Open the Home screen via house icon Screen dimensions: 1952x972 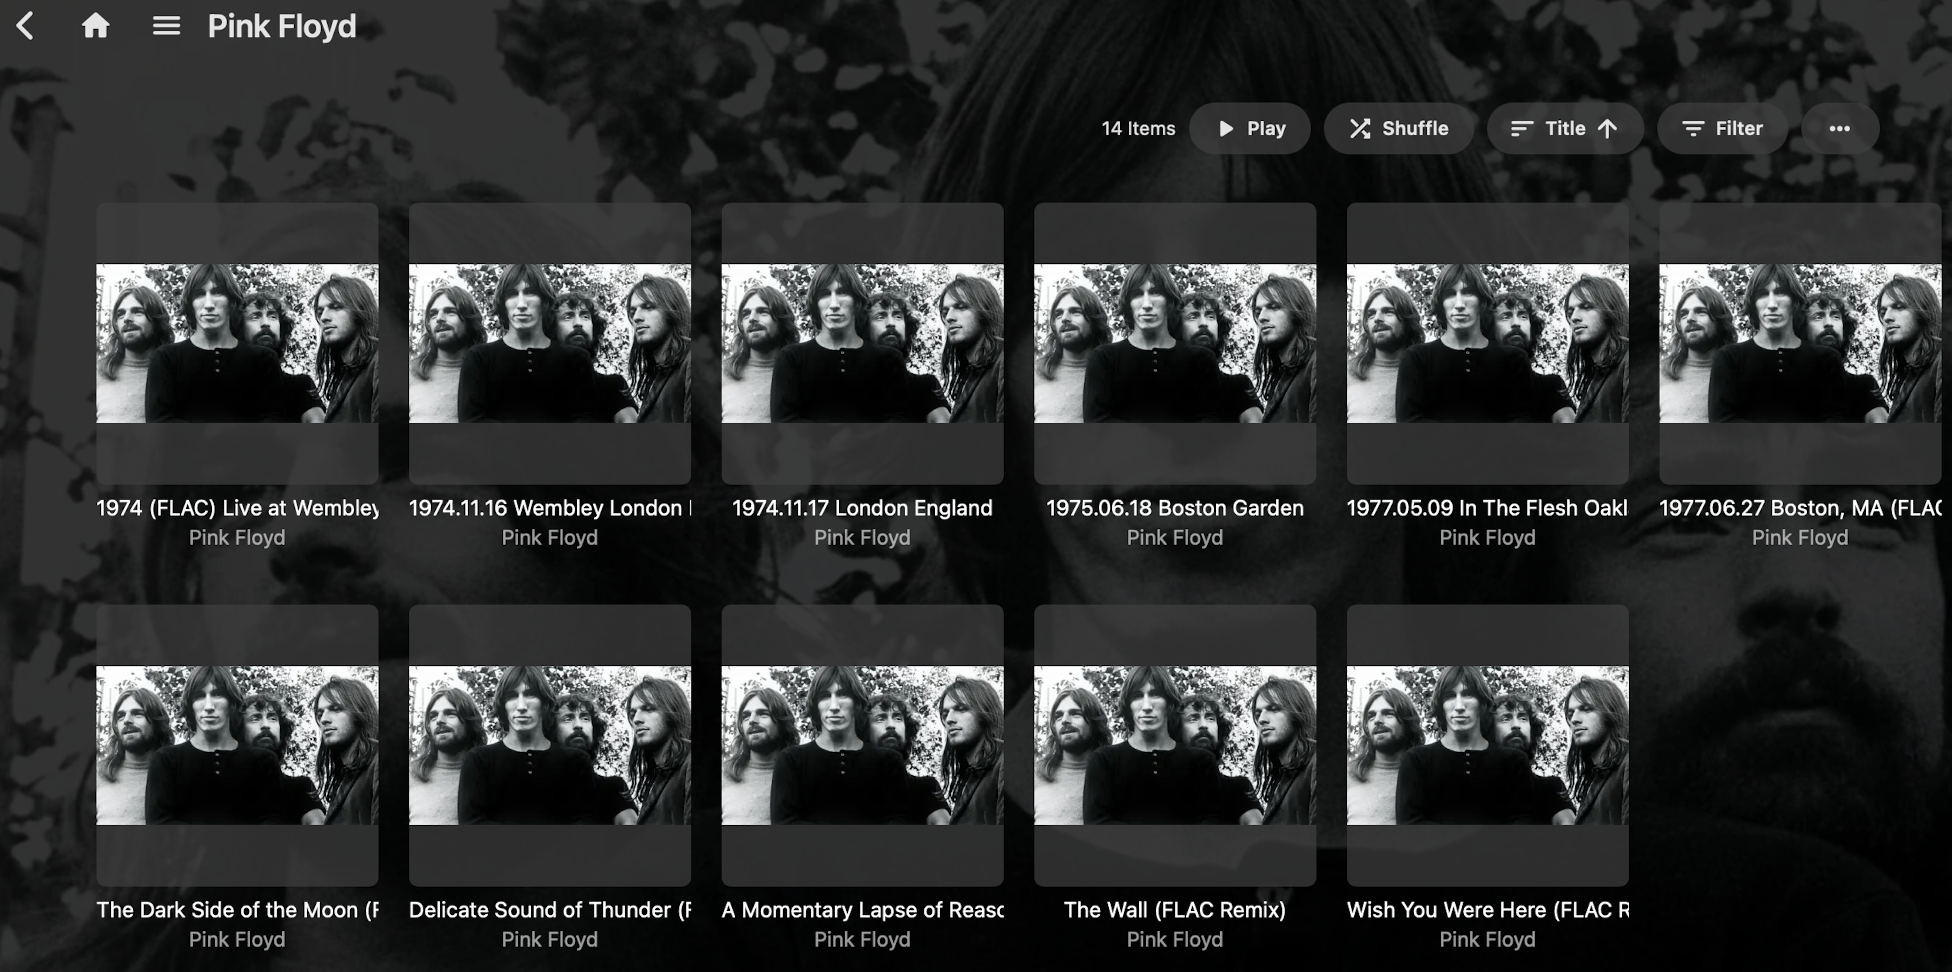(96, 25)
